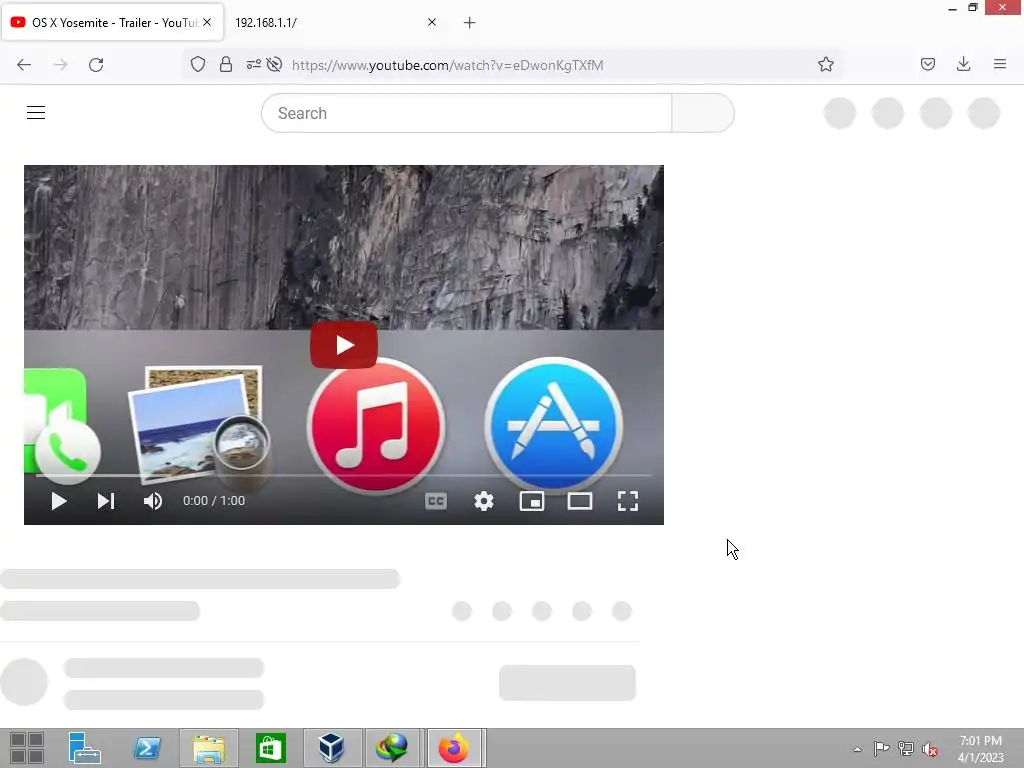
Task: Enable miniplayer mode
Action: [x=532, y=501]
